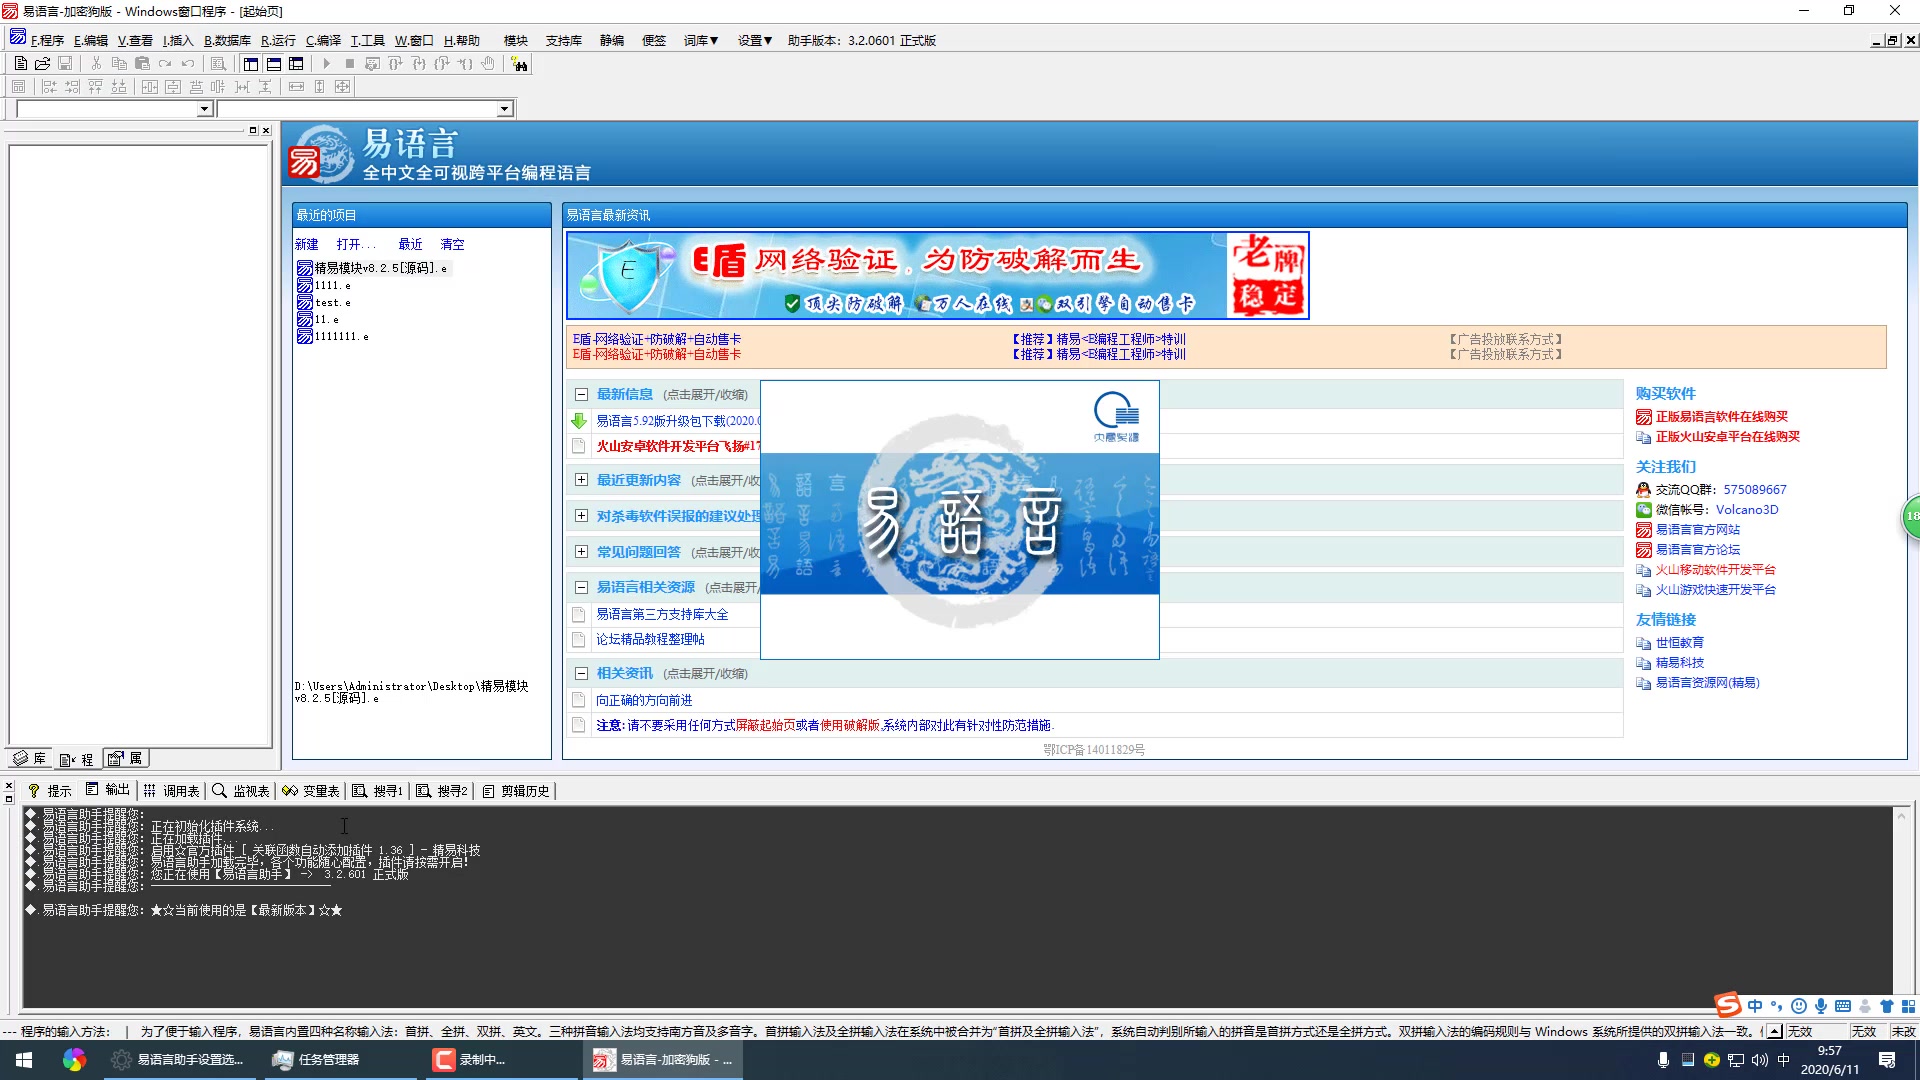Viewport: 1920px width, 1080px height.
Task: Click the Open file toolbar icon
Action: pos(42,64)
